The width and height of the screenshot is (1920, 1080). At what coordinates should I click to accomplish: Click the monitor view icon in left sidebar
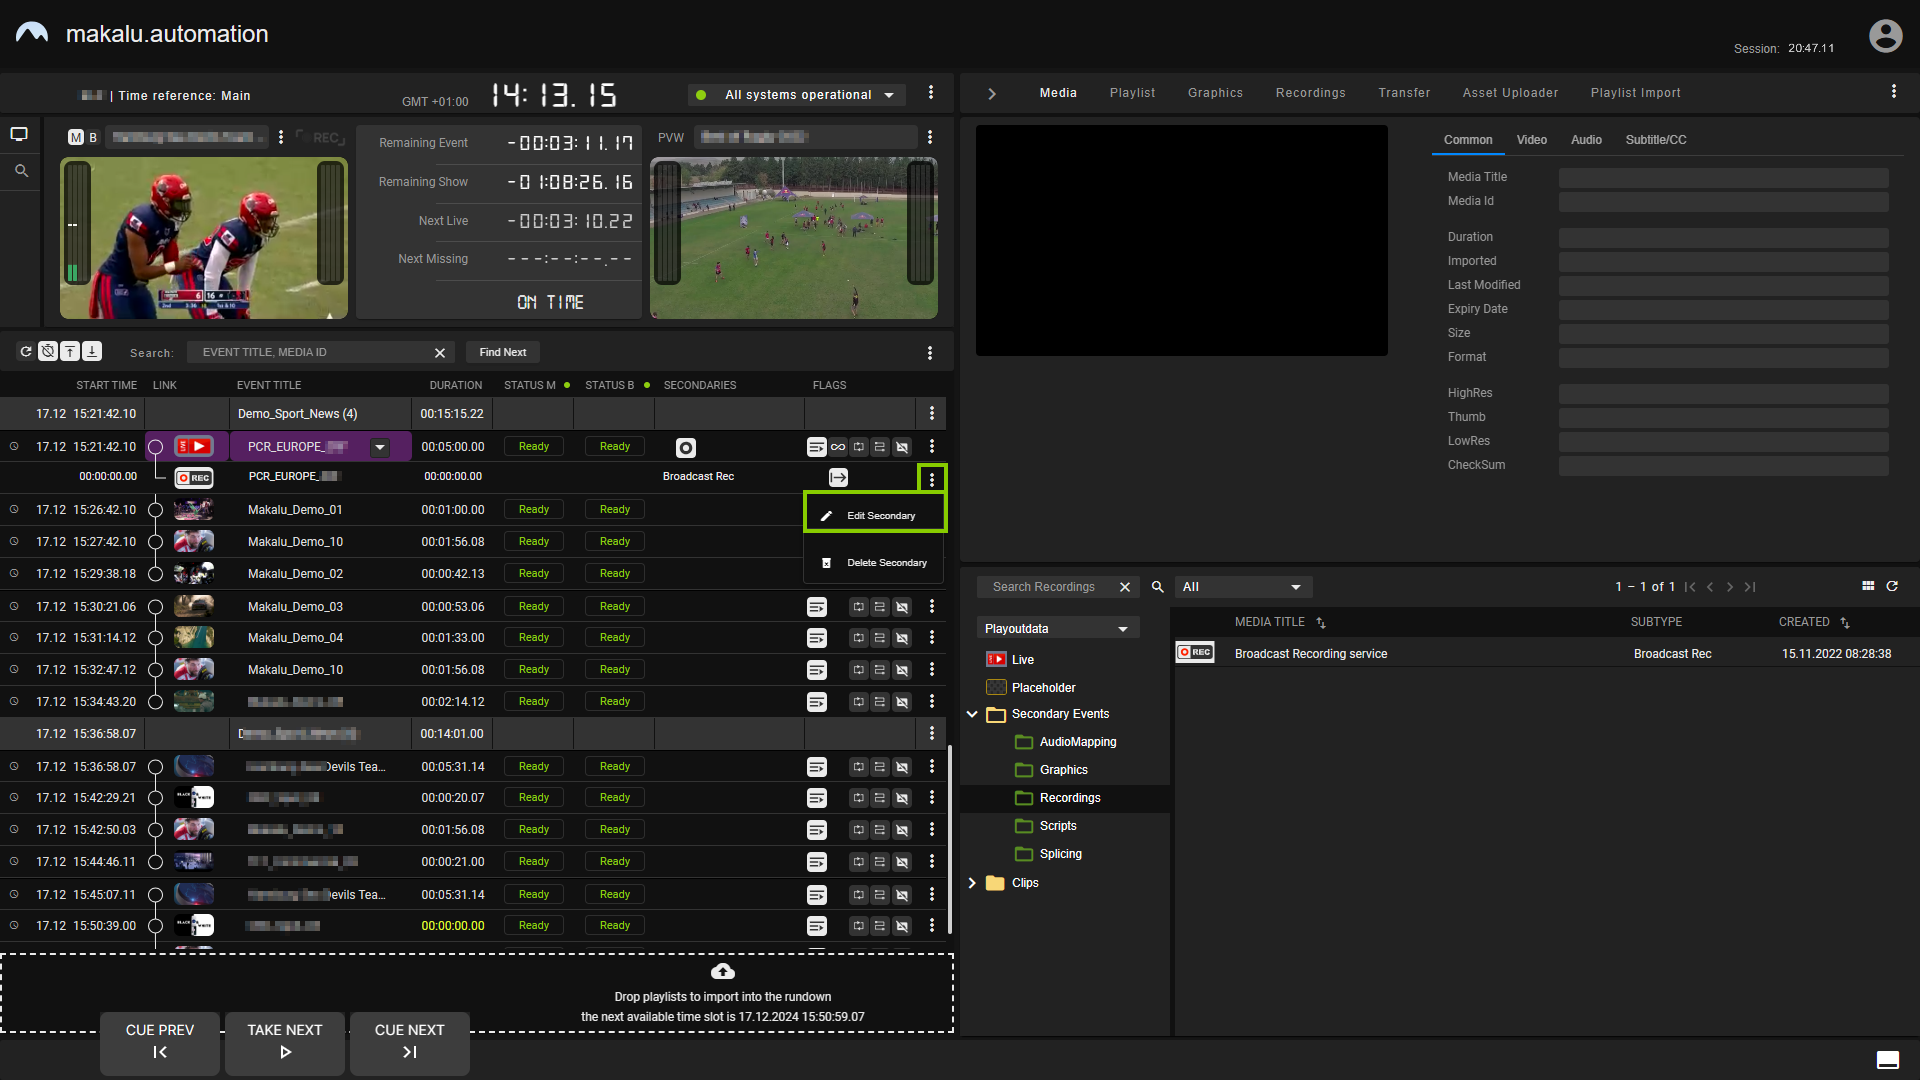(x=19, y=134)
